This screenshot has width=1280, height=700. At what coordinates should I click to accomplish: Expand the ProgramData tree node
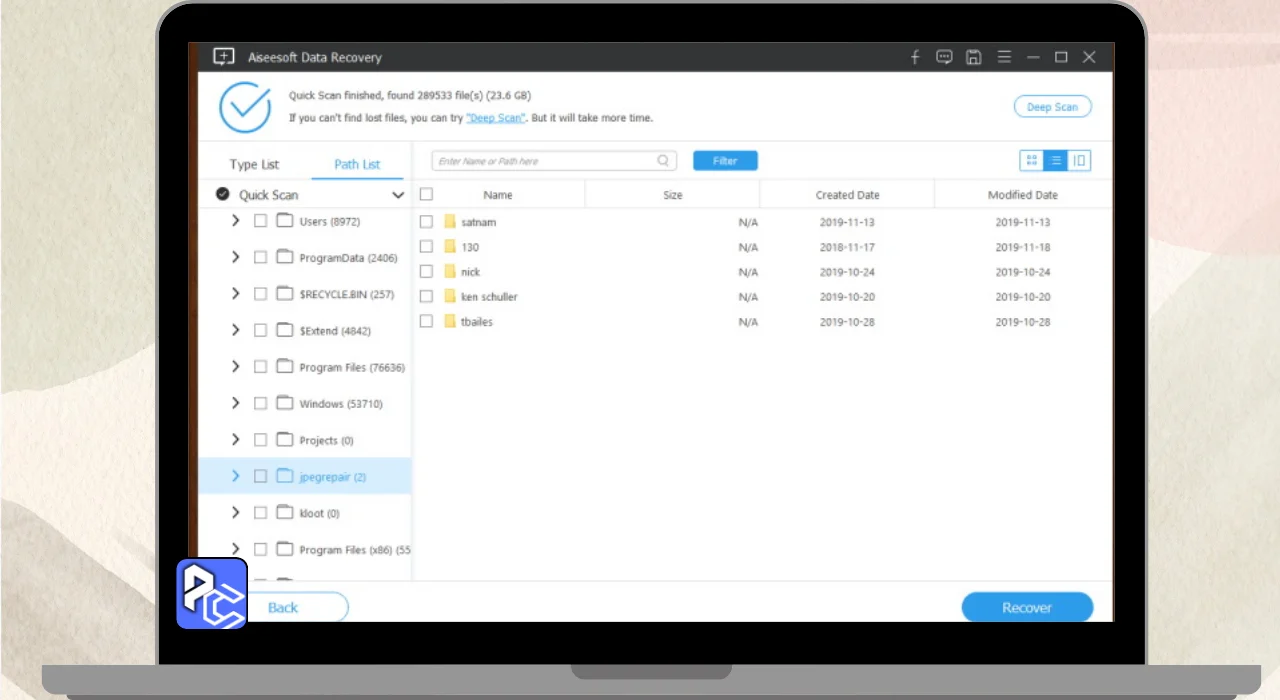coord(236,257)
